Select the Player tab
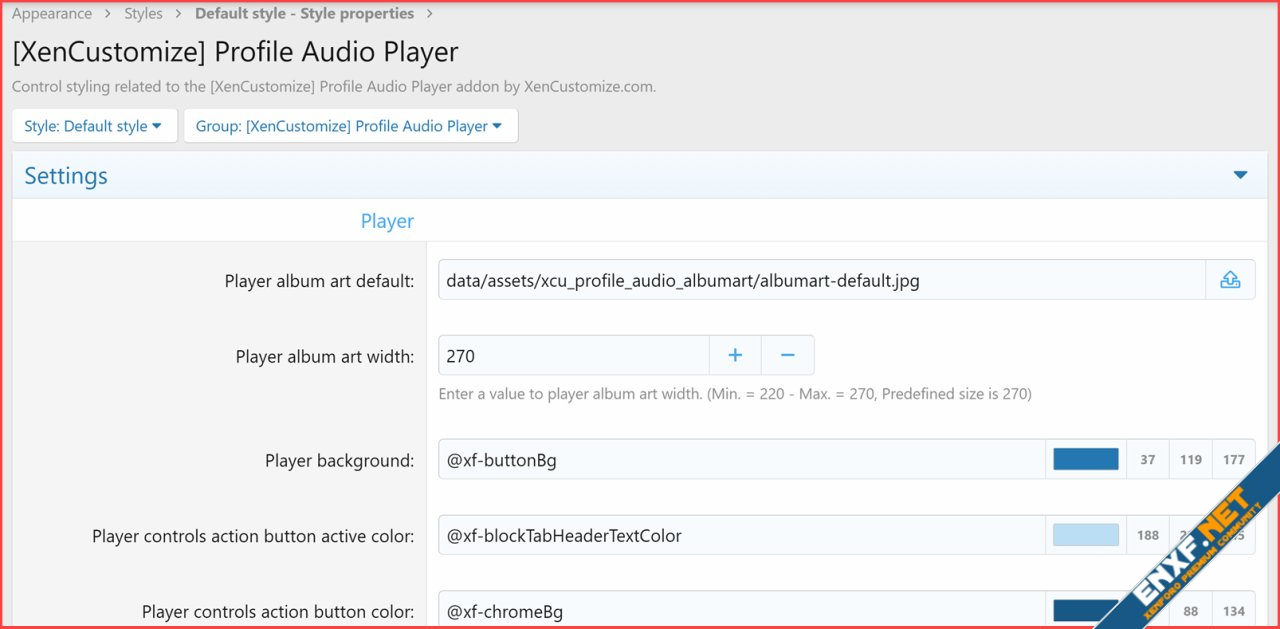This screenshot has width=1280, height=629. 387,221
